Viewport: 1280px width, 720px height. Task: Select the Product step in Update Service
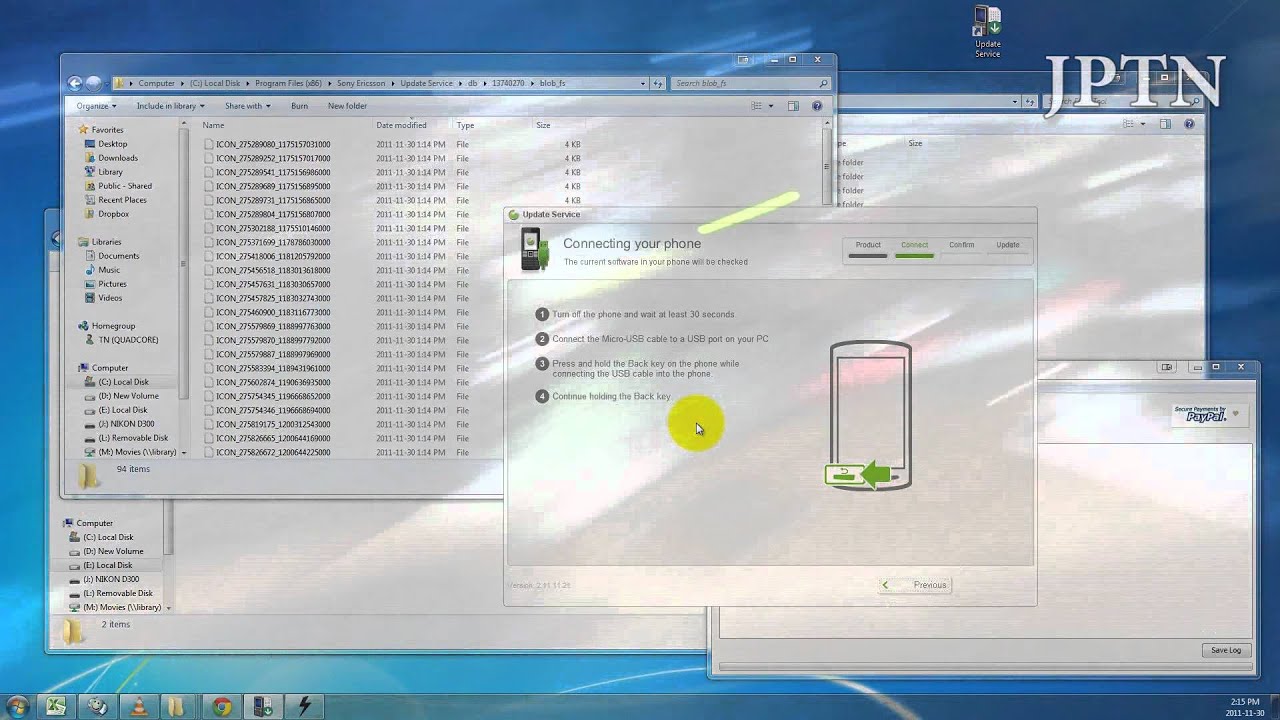point(868,248)
